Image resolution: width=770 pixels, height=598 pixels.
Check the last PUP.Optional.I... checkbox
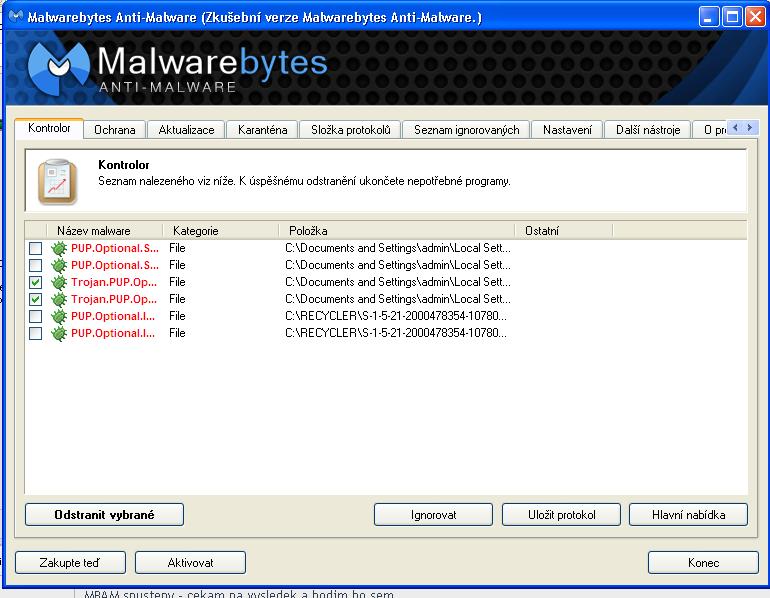[x=35, y=333]
